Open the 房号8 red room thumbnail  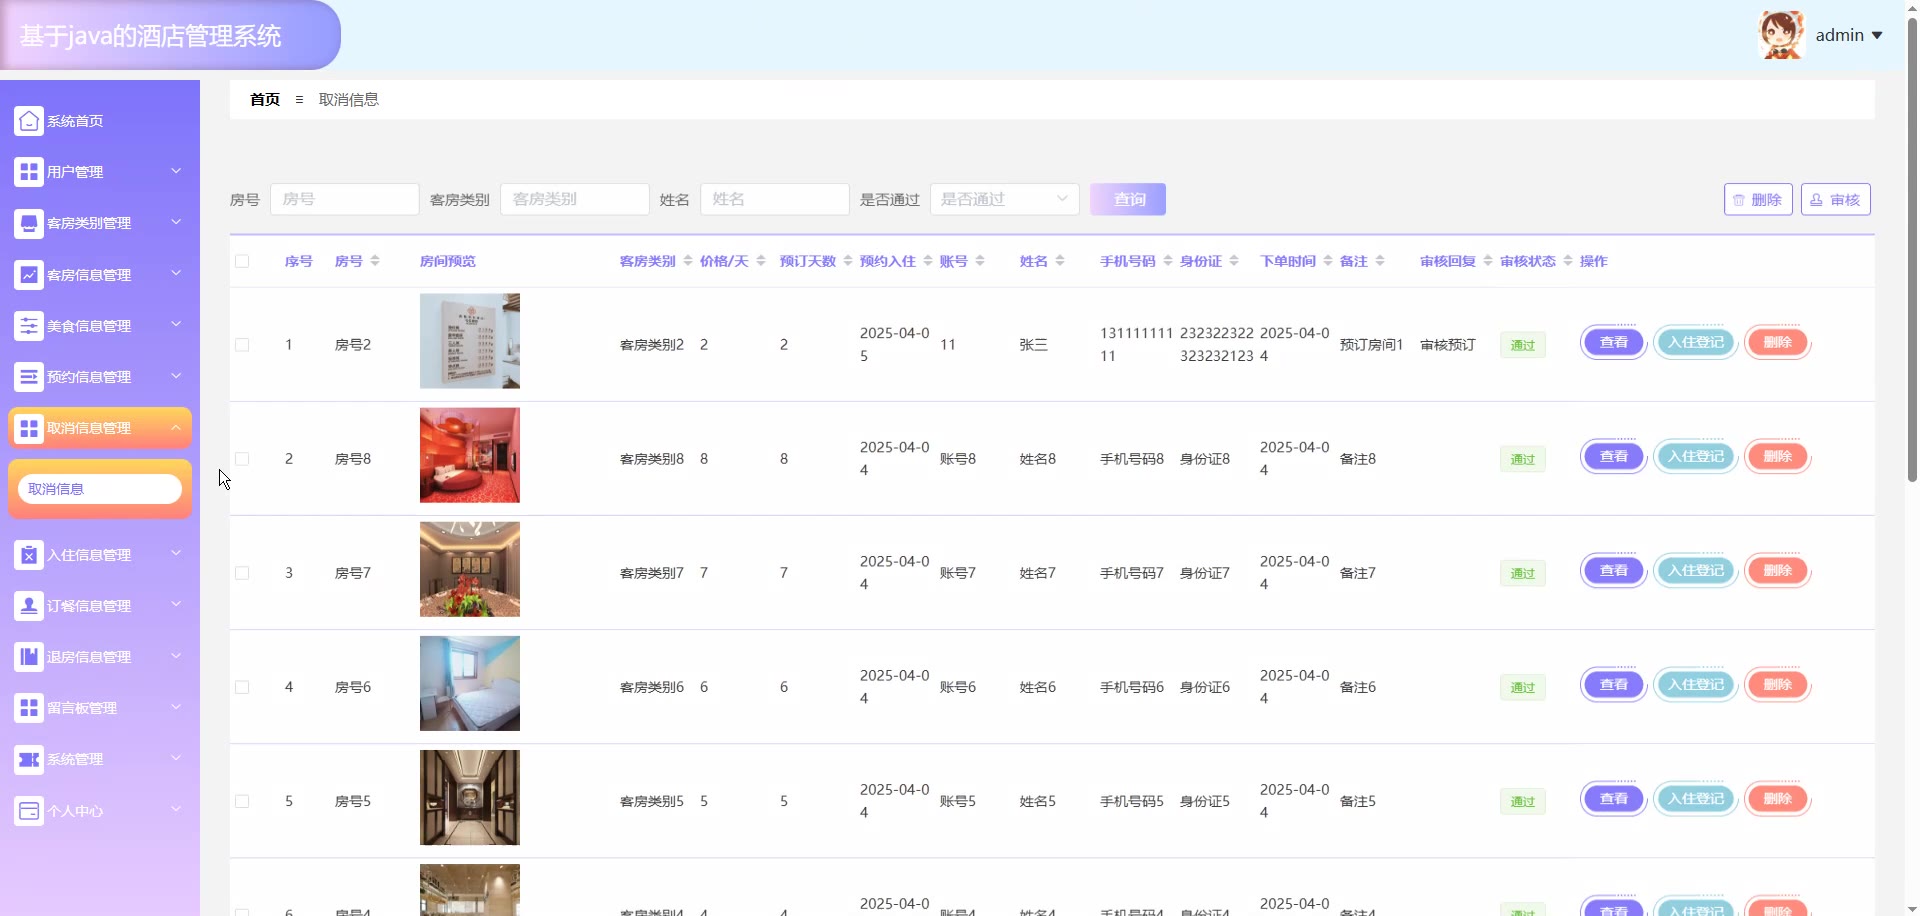pos(470,455)
